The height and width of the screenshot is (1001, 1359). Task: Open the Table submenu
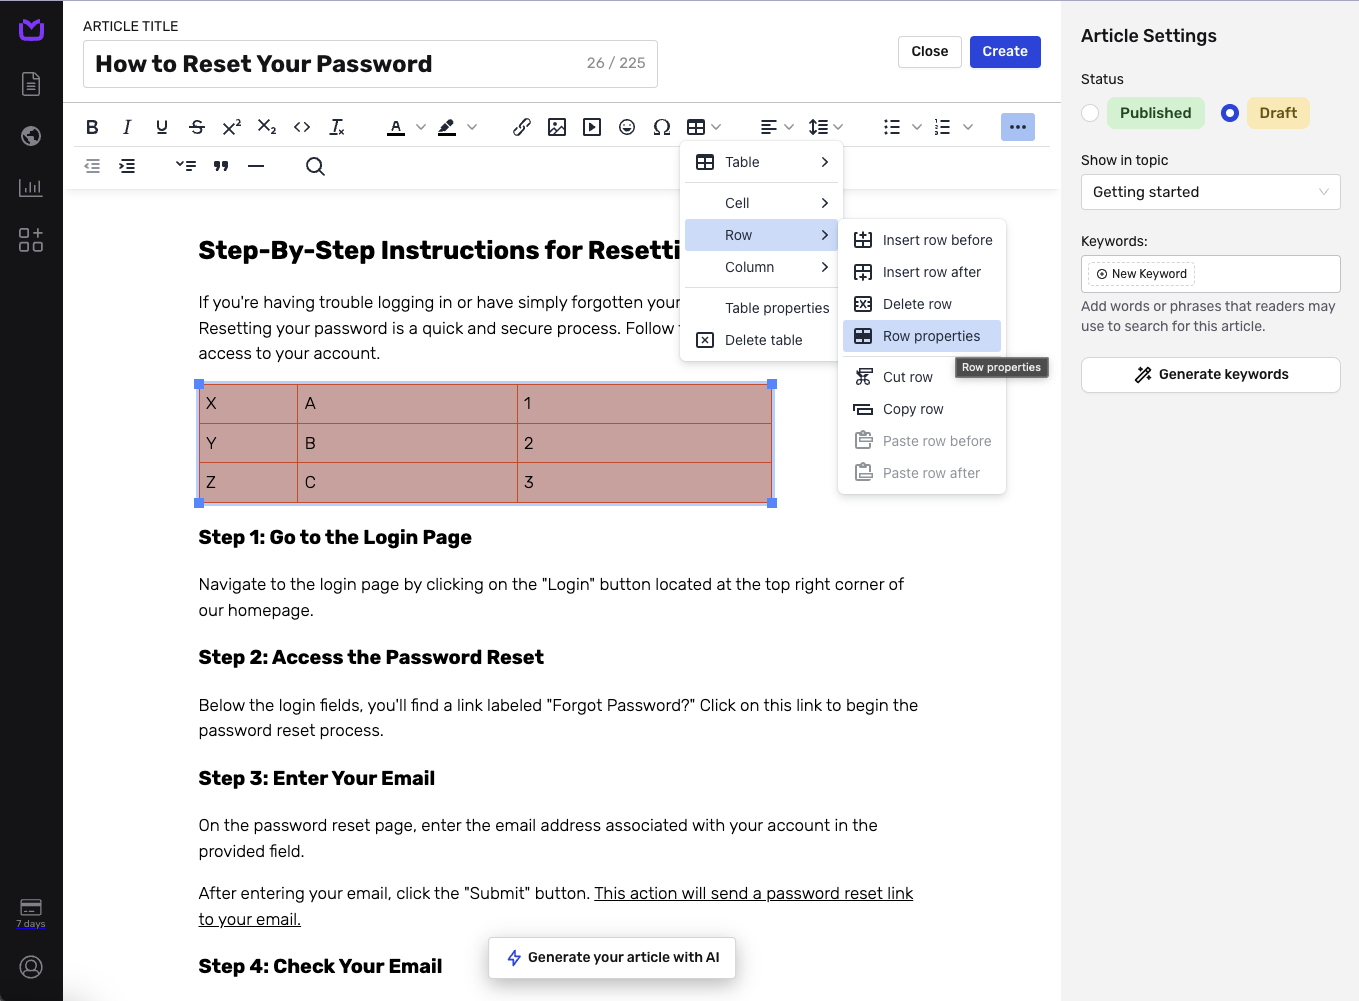(762, 162)
